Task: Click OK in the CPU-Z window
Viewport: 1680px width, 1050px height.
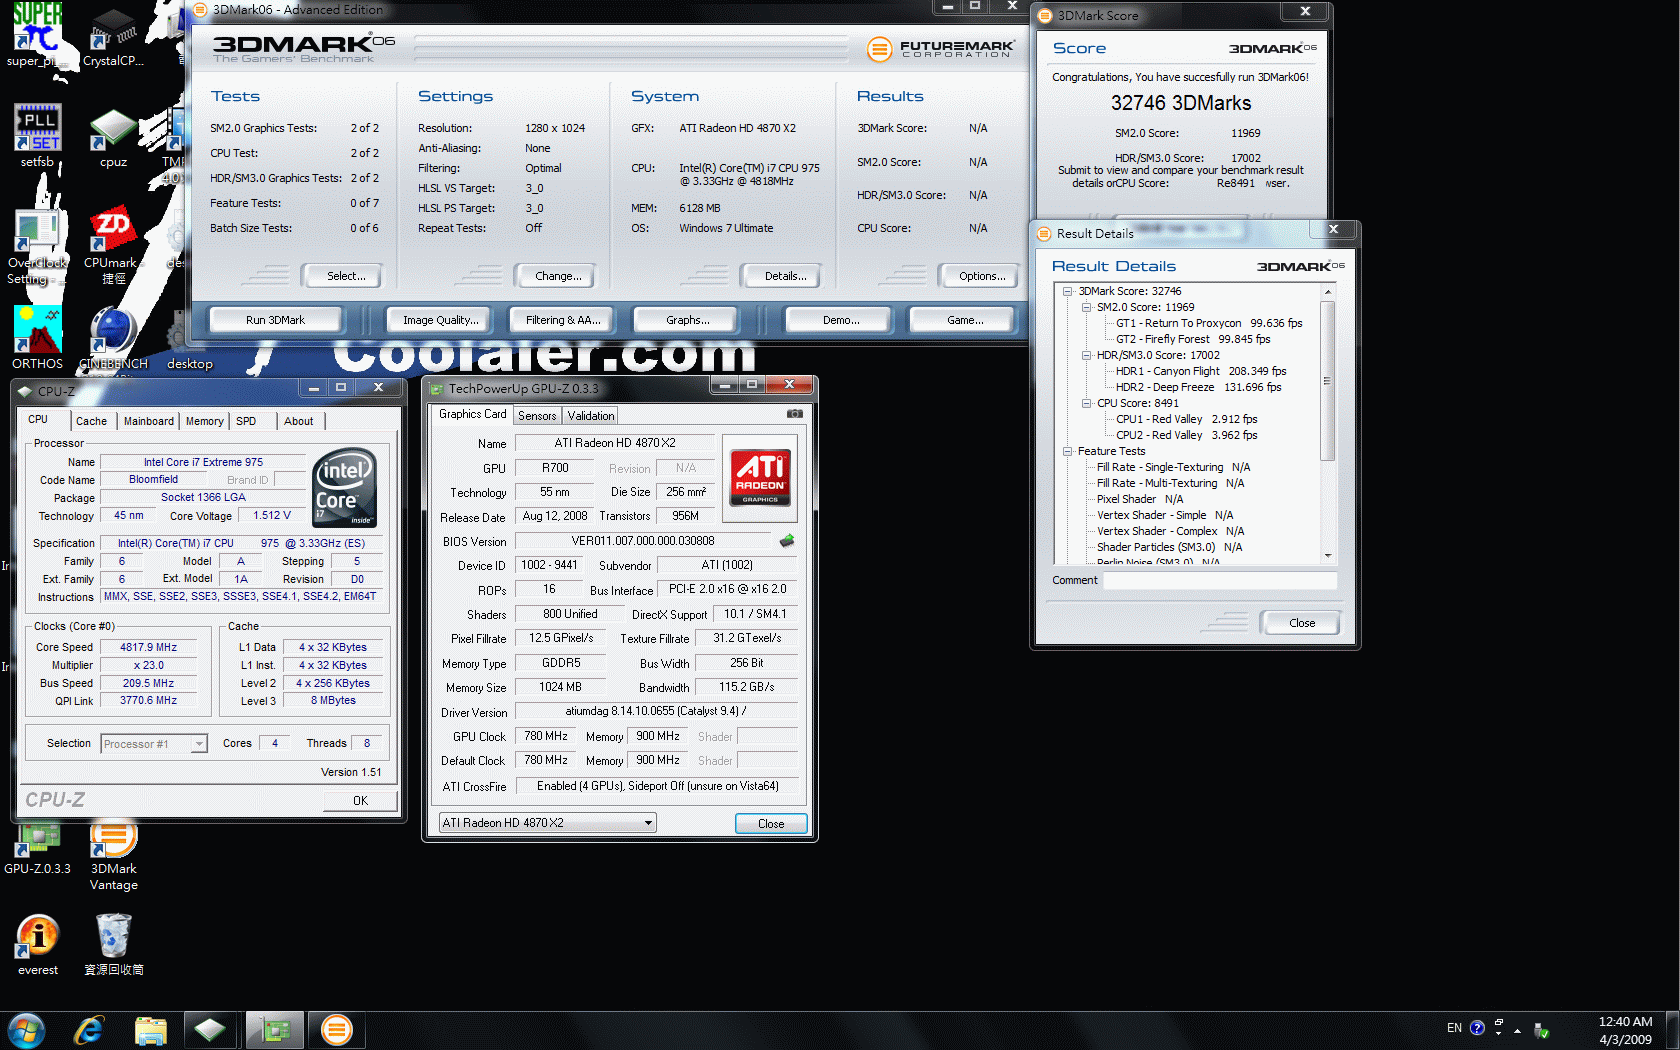Action: coord(360,801)
